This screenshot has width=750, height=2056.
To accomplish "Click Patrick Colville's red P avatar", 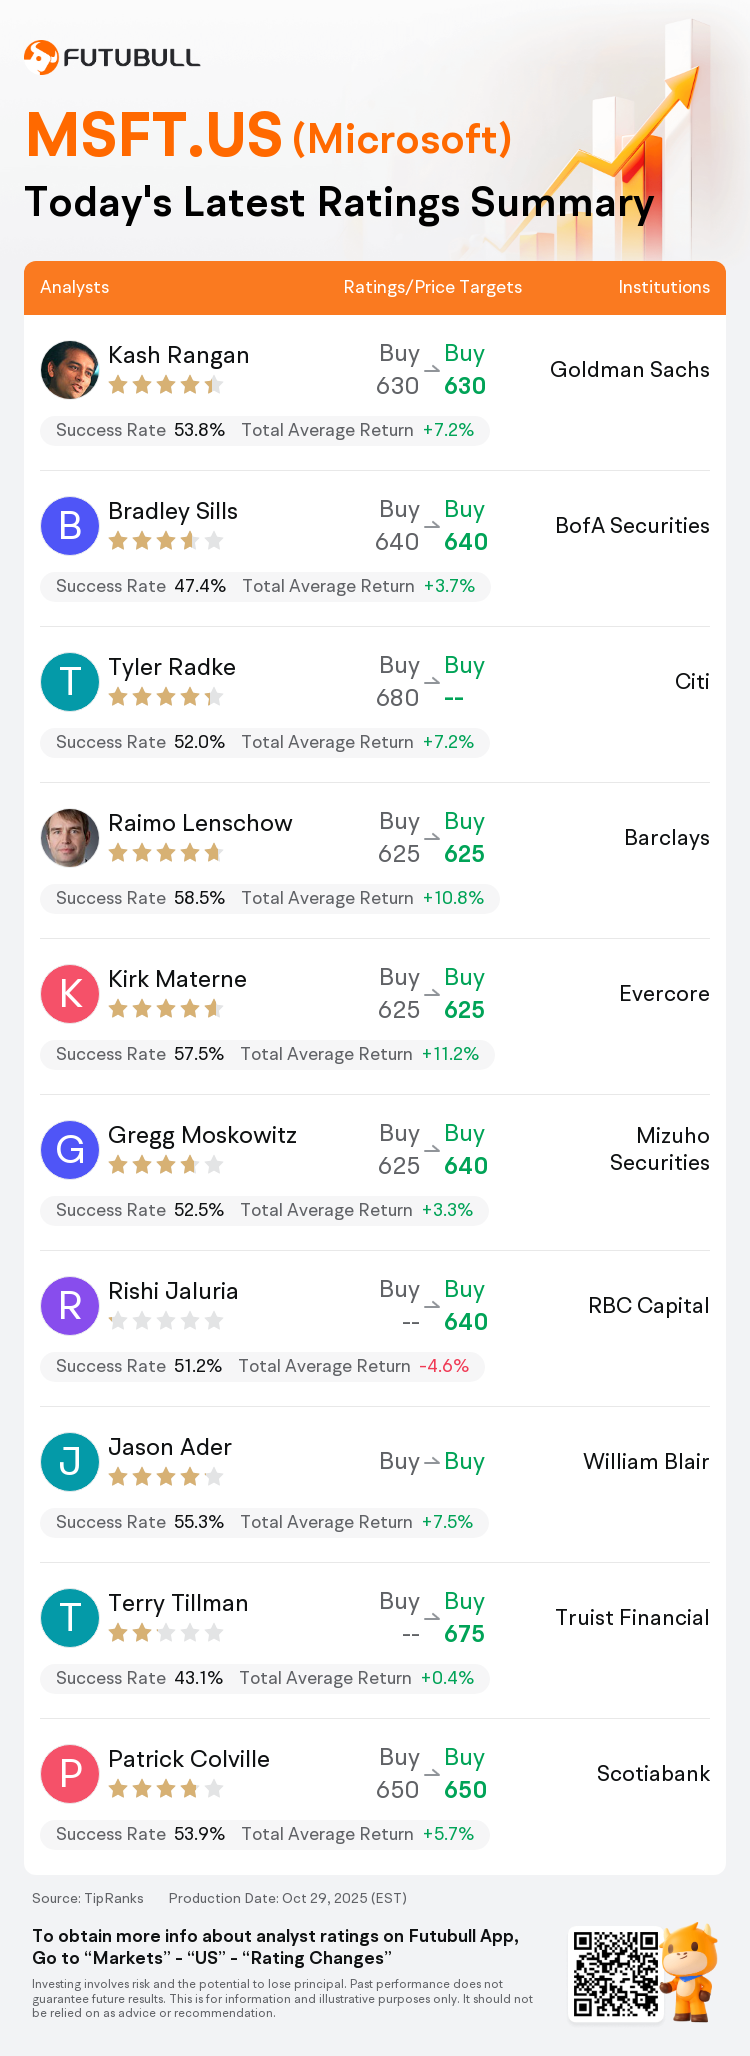I will (70, 1774).
